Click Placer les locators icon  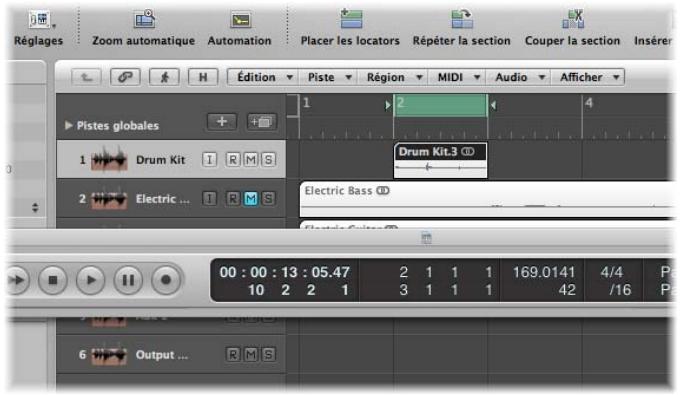[351, 19]
